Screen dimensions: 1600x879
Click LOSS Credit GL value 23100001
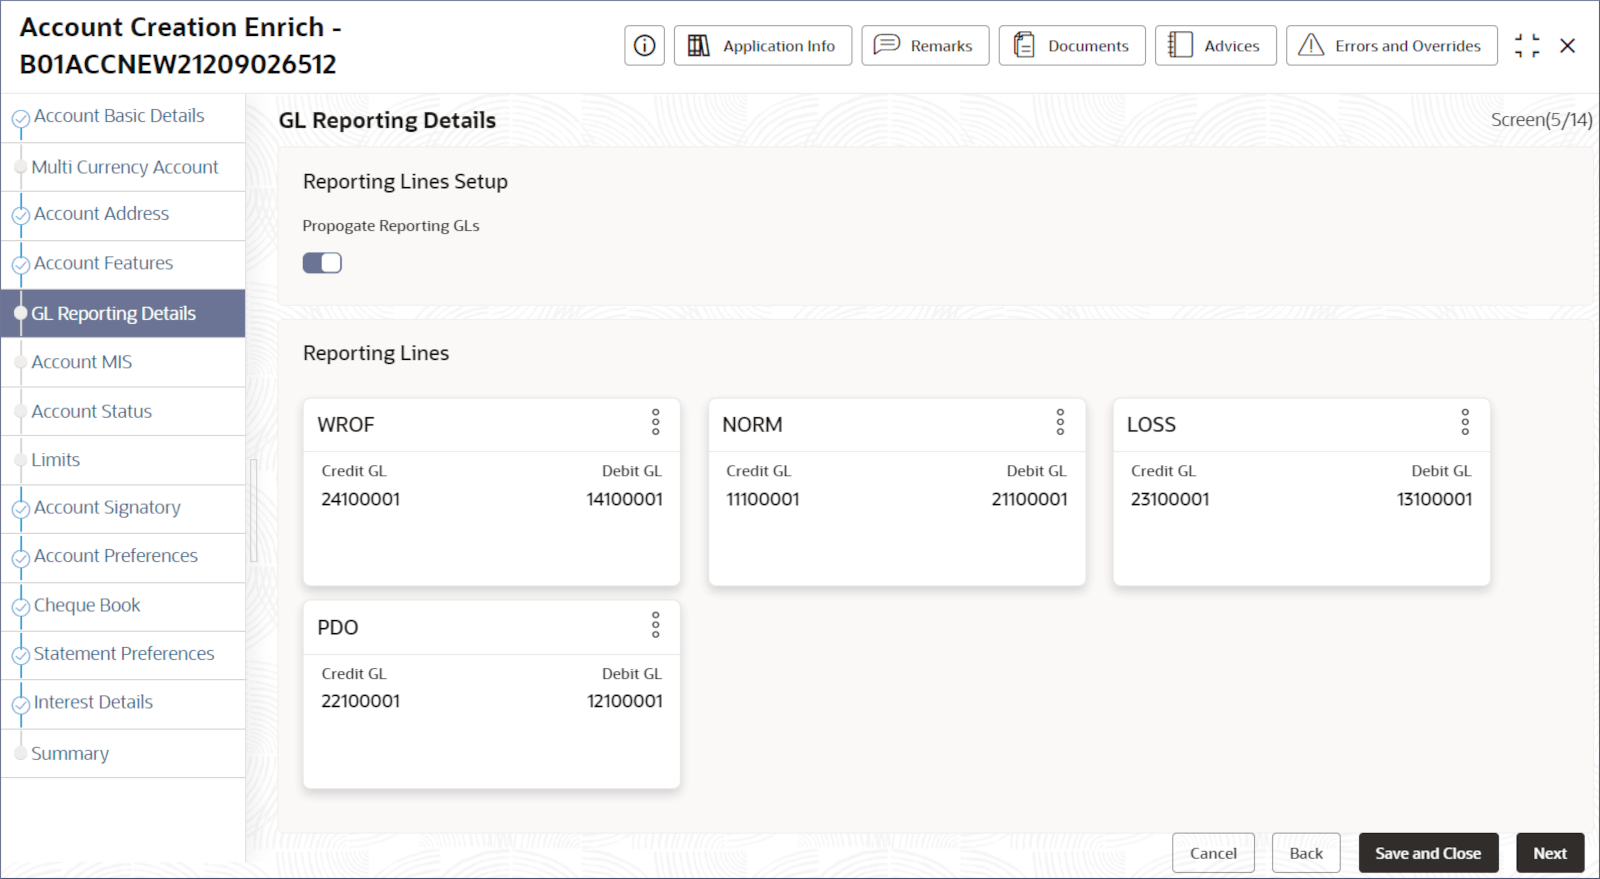click(1170, 499)
